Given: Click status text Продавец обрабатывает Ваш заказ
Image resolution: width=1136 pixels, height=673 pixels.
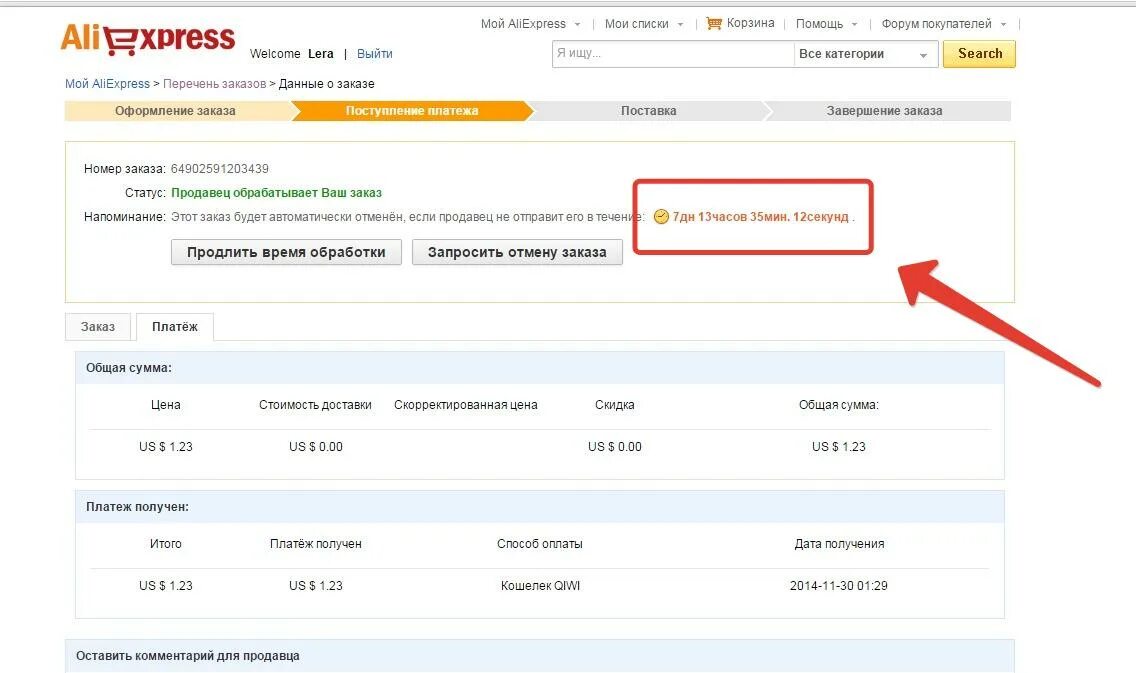Looking at the screenshot, I should click(x=276, y=193).
